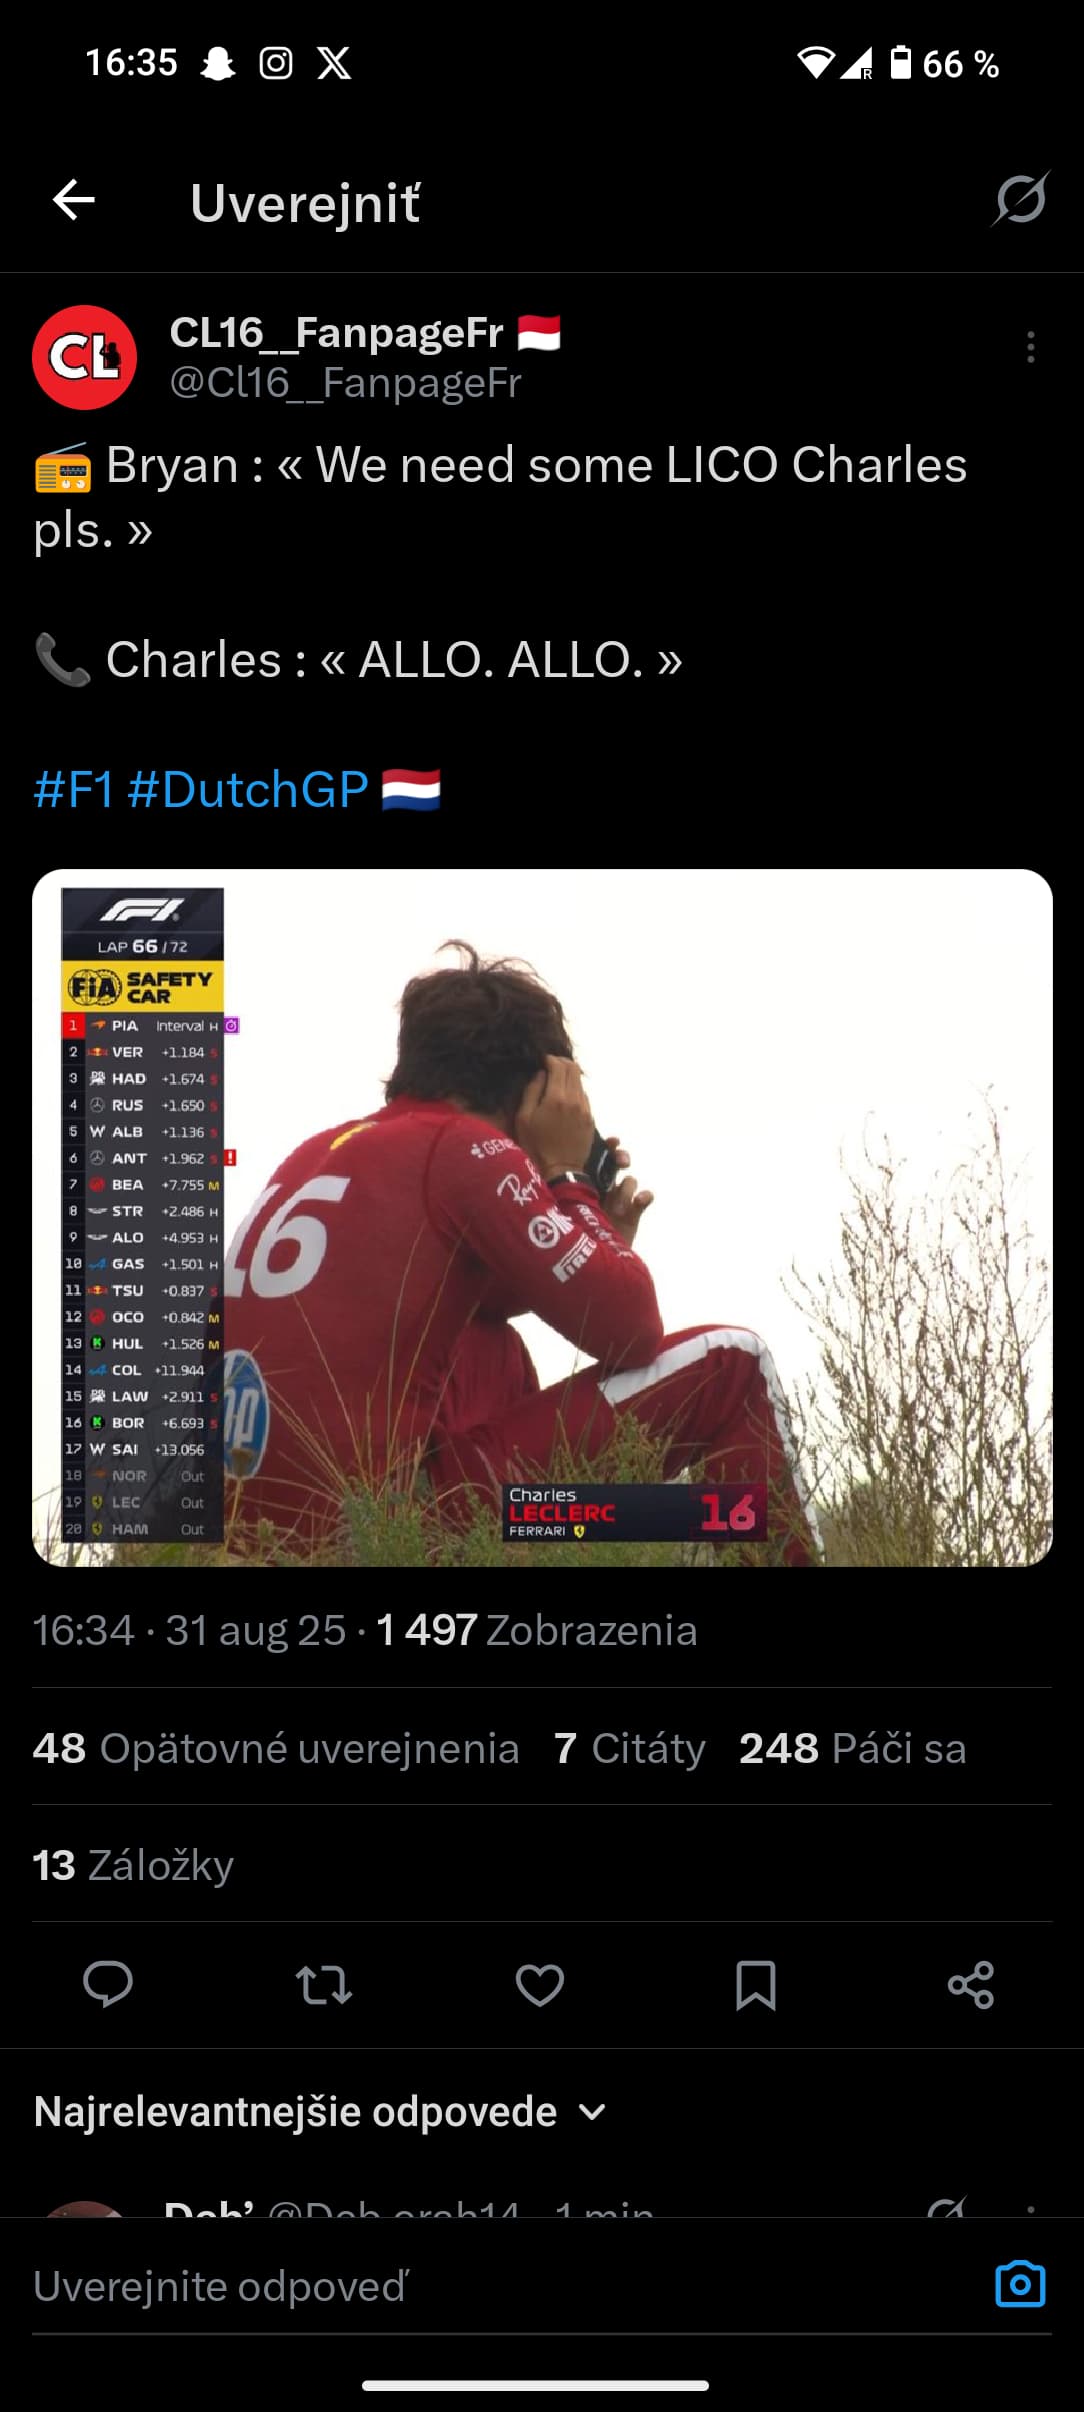Open the share icon under the post

[971, 1985]
